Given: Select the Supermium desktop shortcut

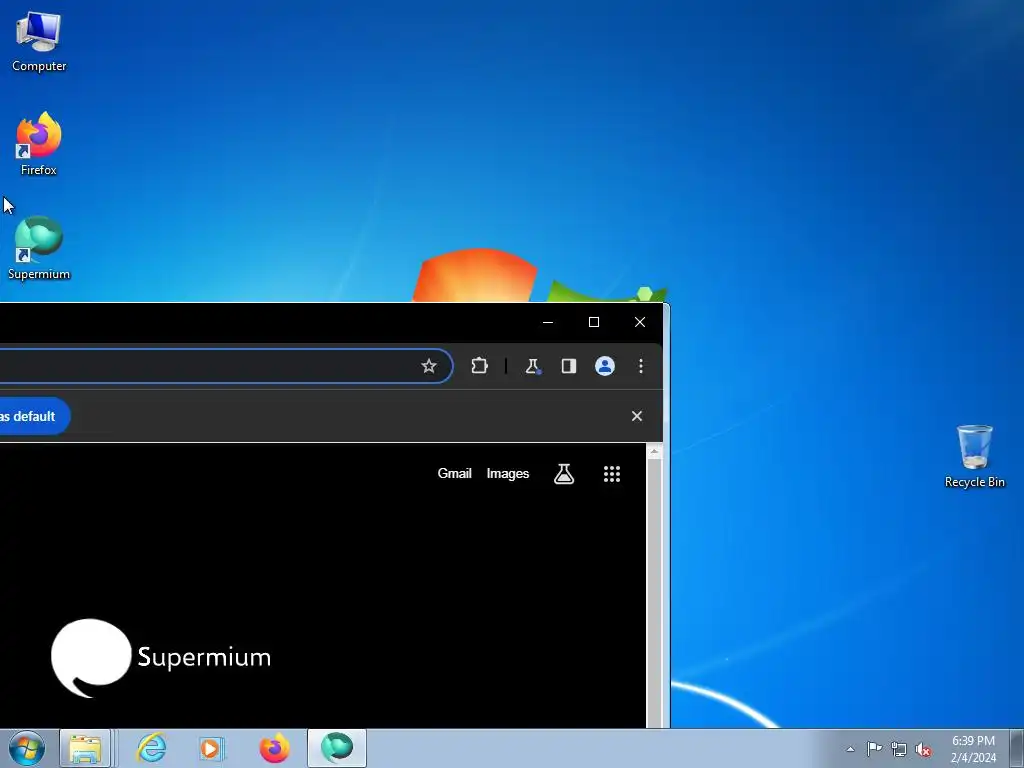Looking at the screenshot, I should point(39,248).
